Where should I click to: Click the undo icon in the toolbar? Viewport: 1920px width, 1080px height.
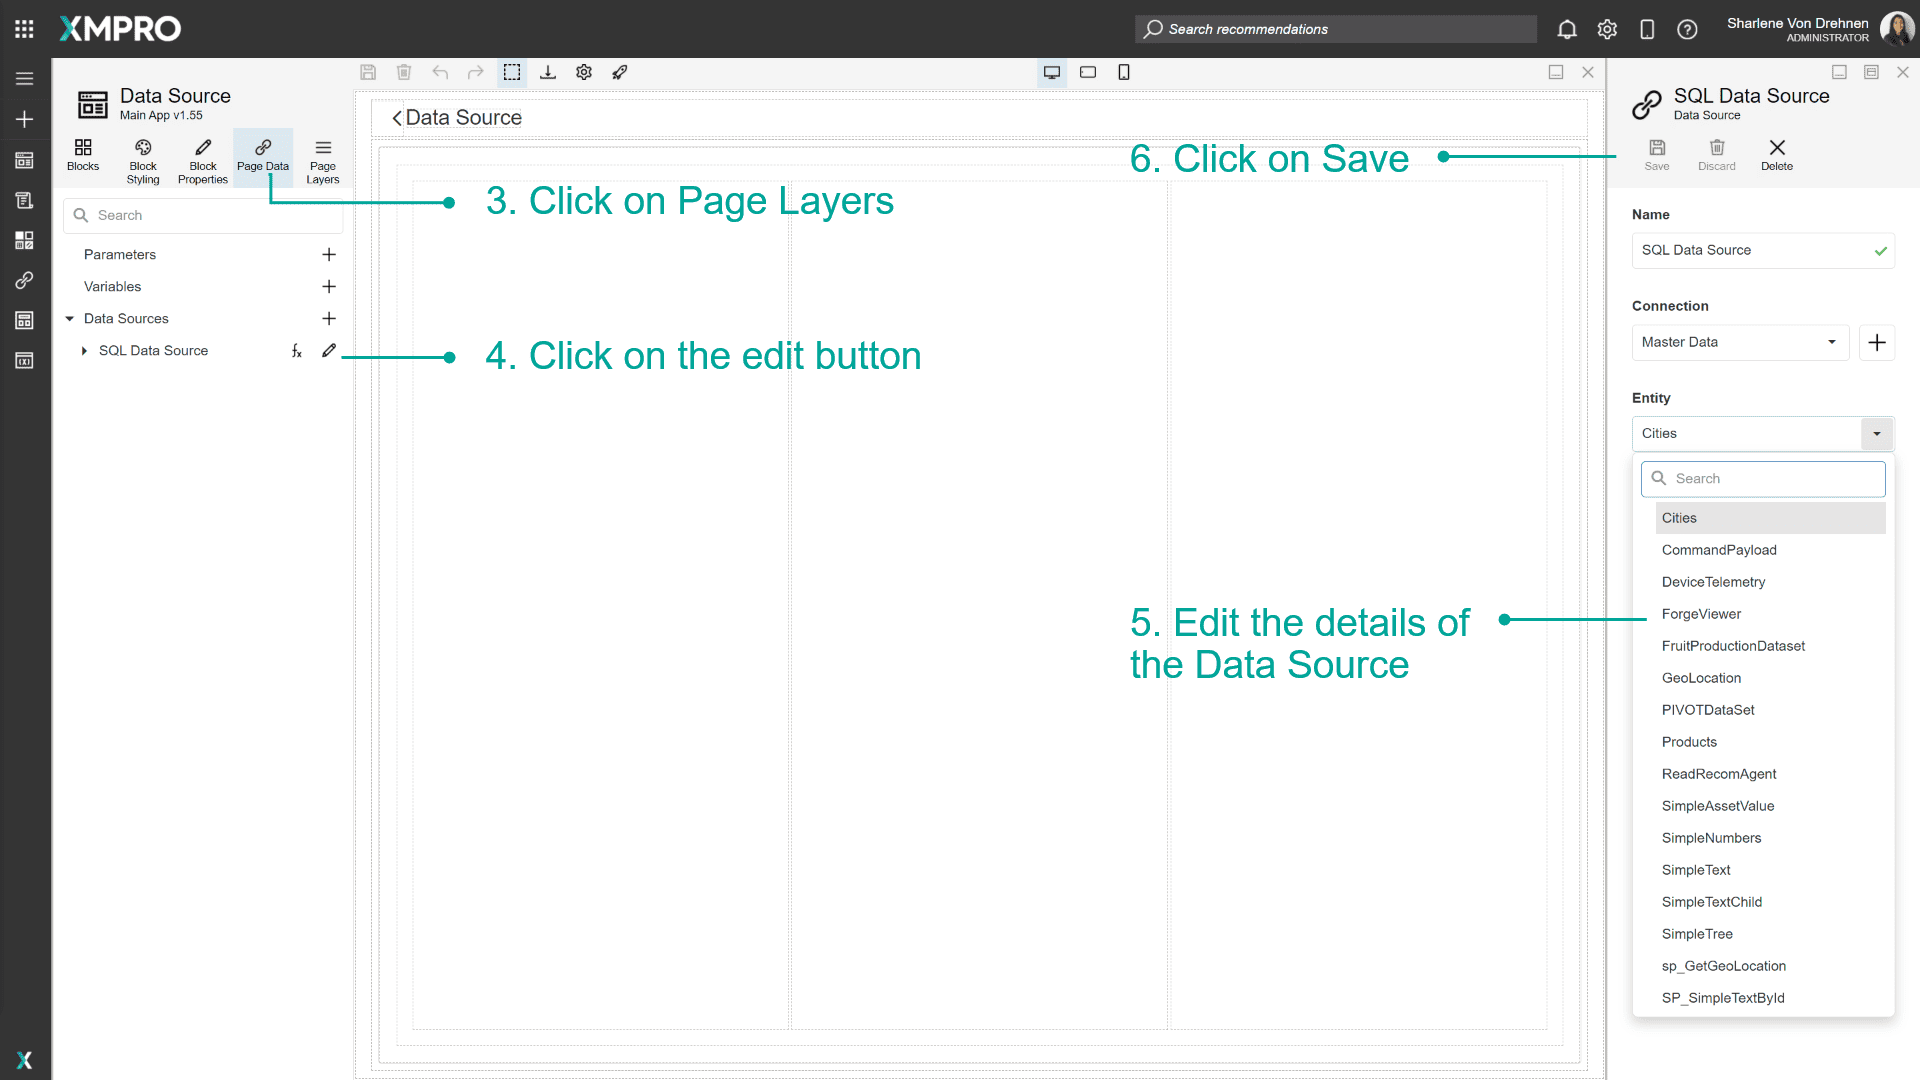tap(440, 72)
